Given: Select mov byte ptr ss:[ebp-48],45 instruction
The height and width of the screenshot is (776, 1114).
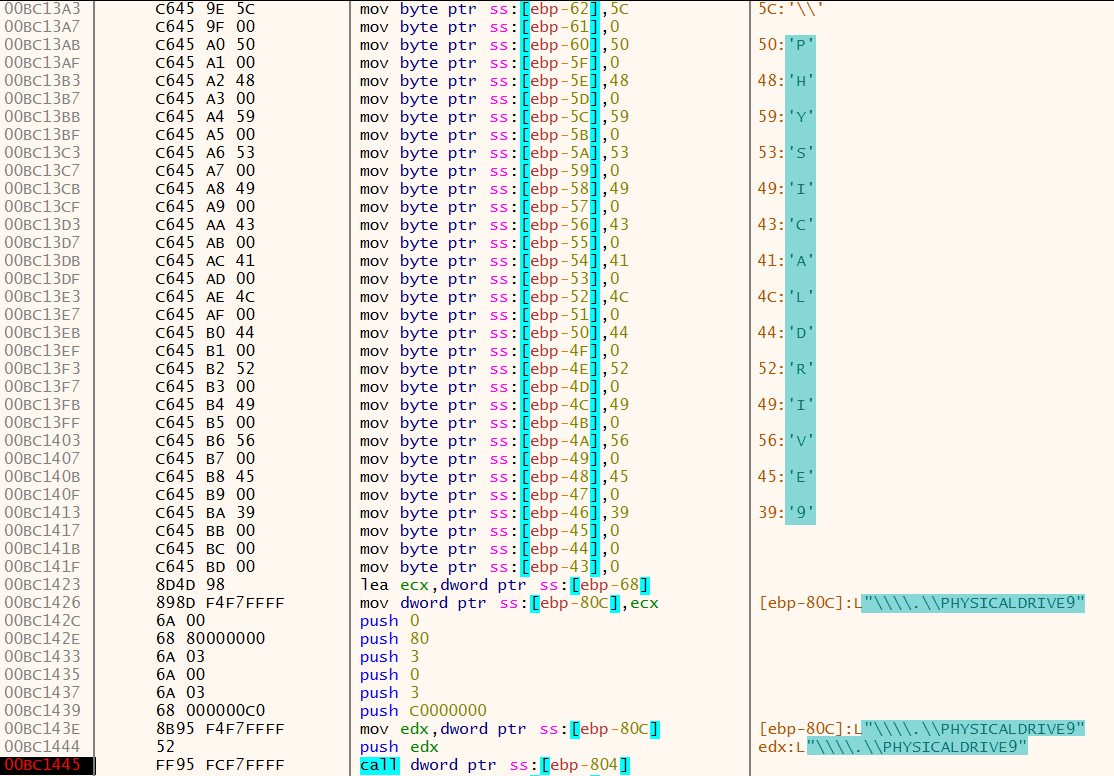Looking at the screenshot, I should [494, 477].
